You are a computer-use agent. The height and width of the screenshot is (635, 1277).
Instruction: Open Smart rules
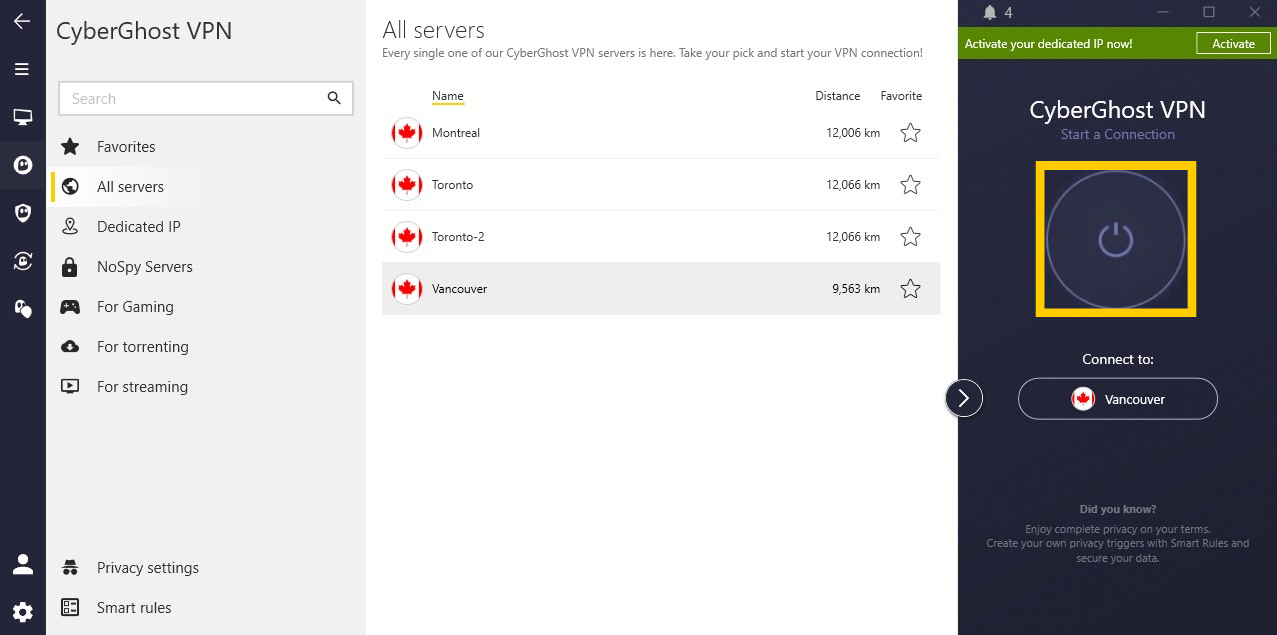(x=134, y=608)
